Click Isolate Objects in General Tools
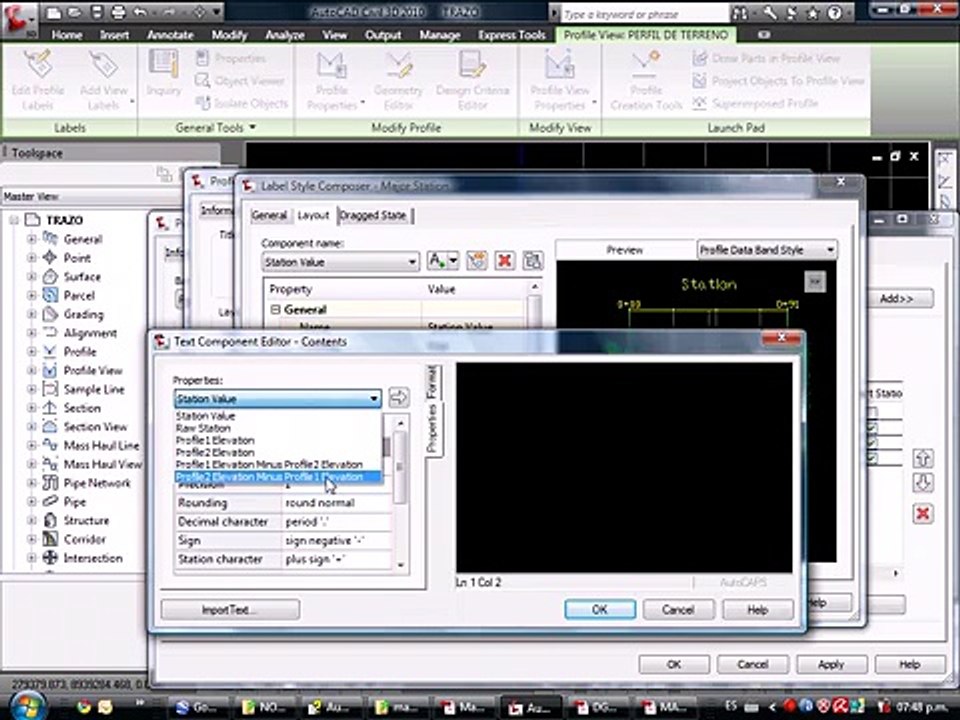960x720 pixels. (x=242, y=103)
